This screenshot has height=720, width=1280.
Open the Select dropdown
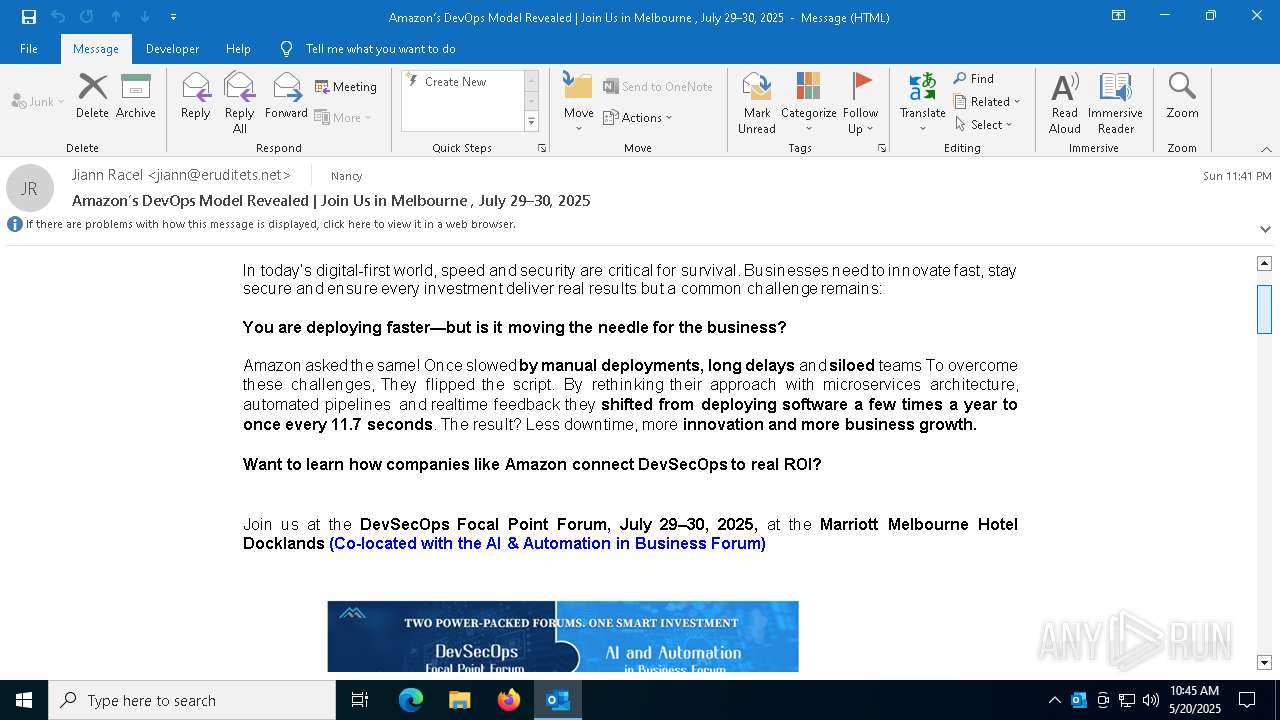pyautogui.click(x=984, y=125)
